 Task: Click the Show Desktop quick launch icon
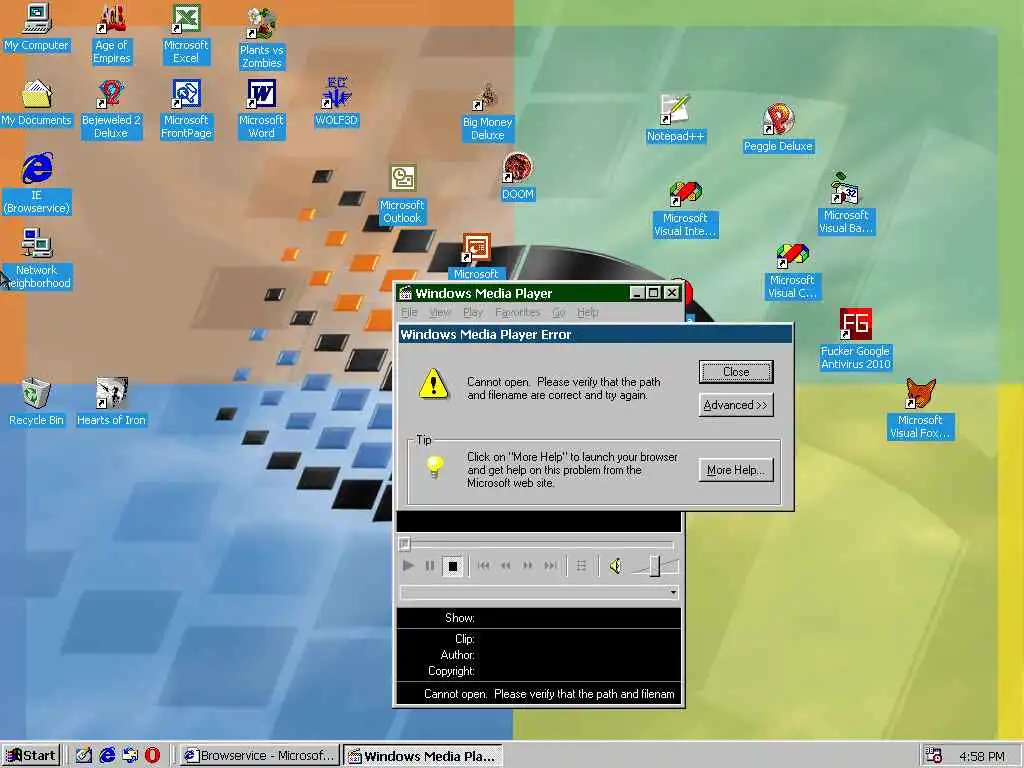84,756
